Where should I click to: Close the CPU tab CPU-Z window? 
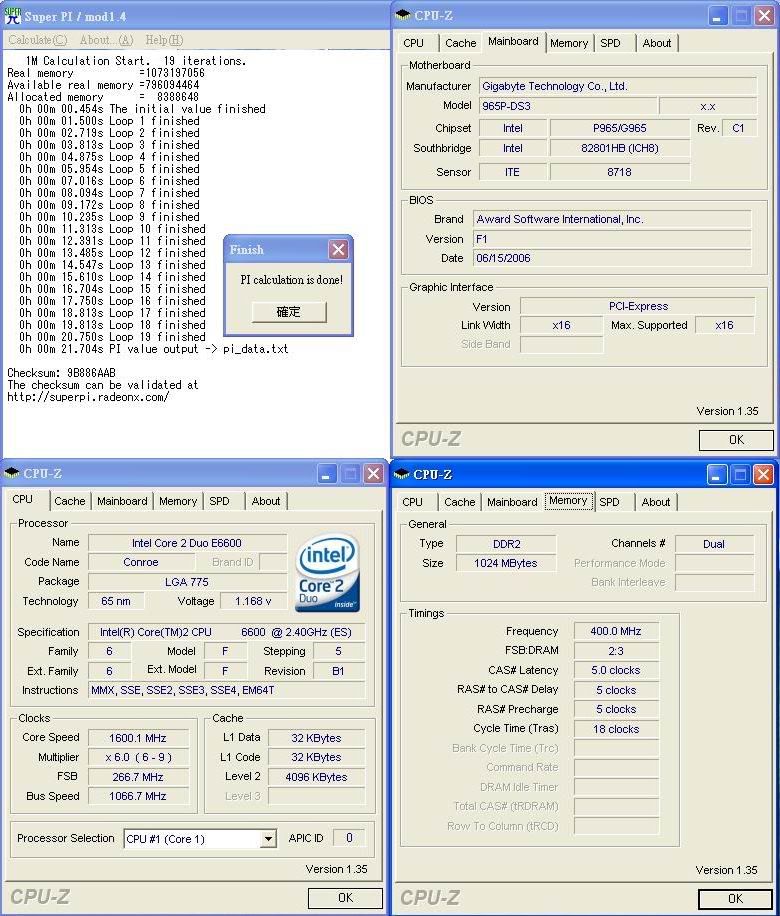(373, 474)
